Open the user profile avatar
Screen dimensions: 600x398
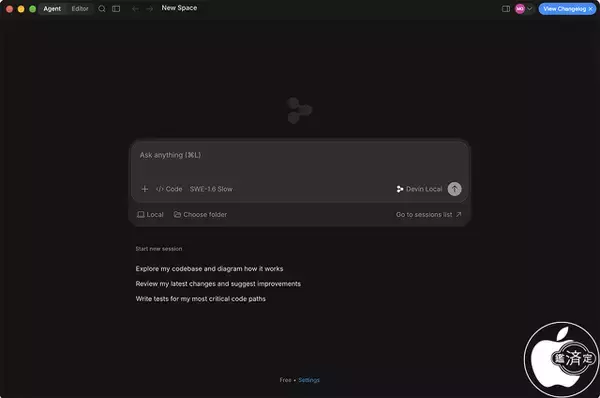click(x=520, y=8)
